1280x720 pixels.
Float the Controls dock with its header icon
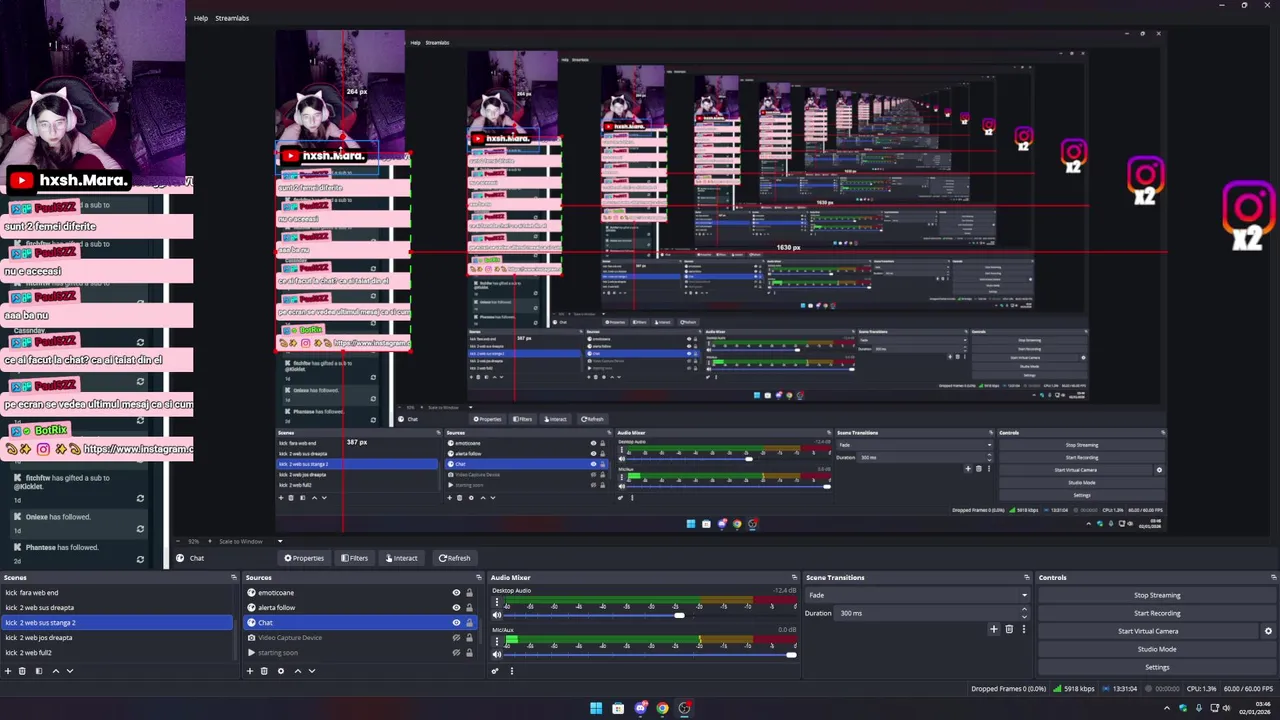[x=1274, y=577]
